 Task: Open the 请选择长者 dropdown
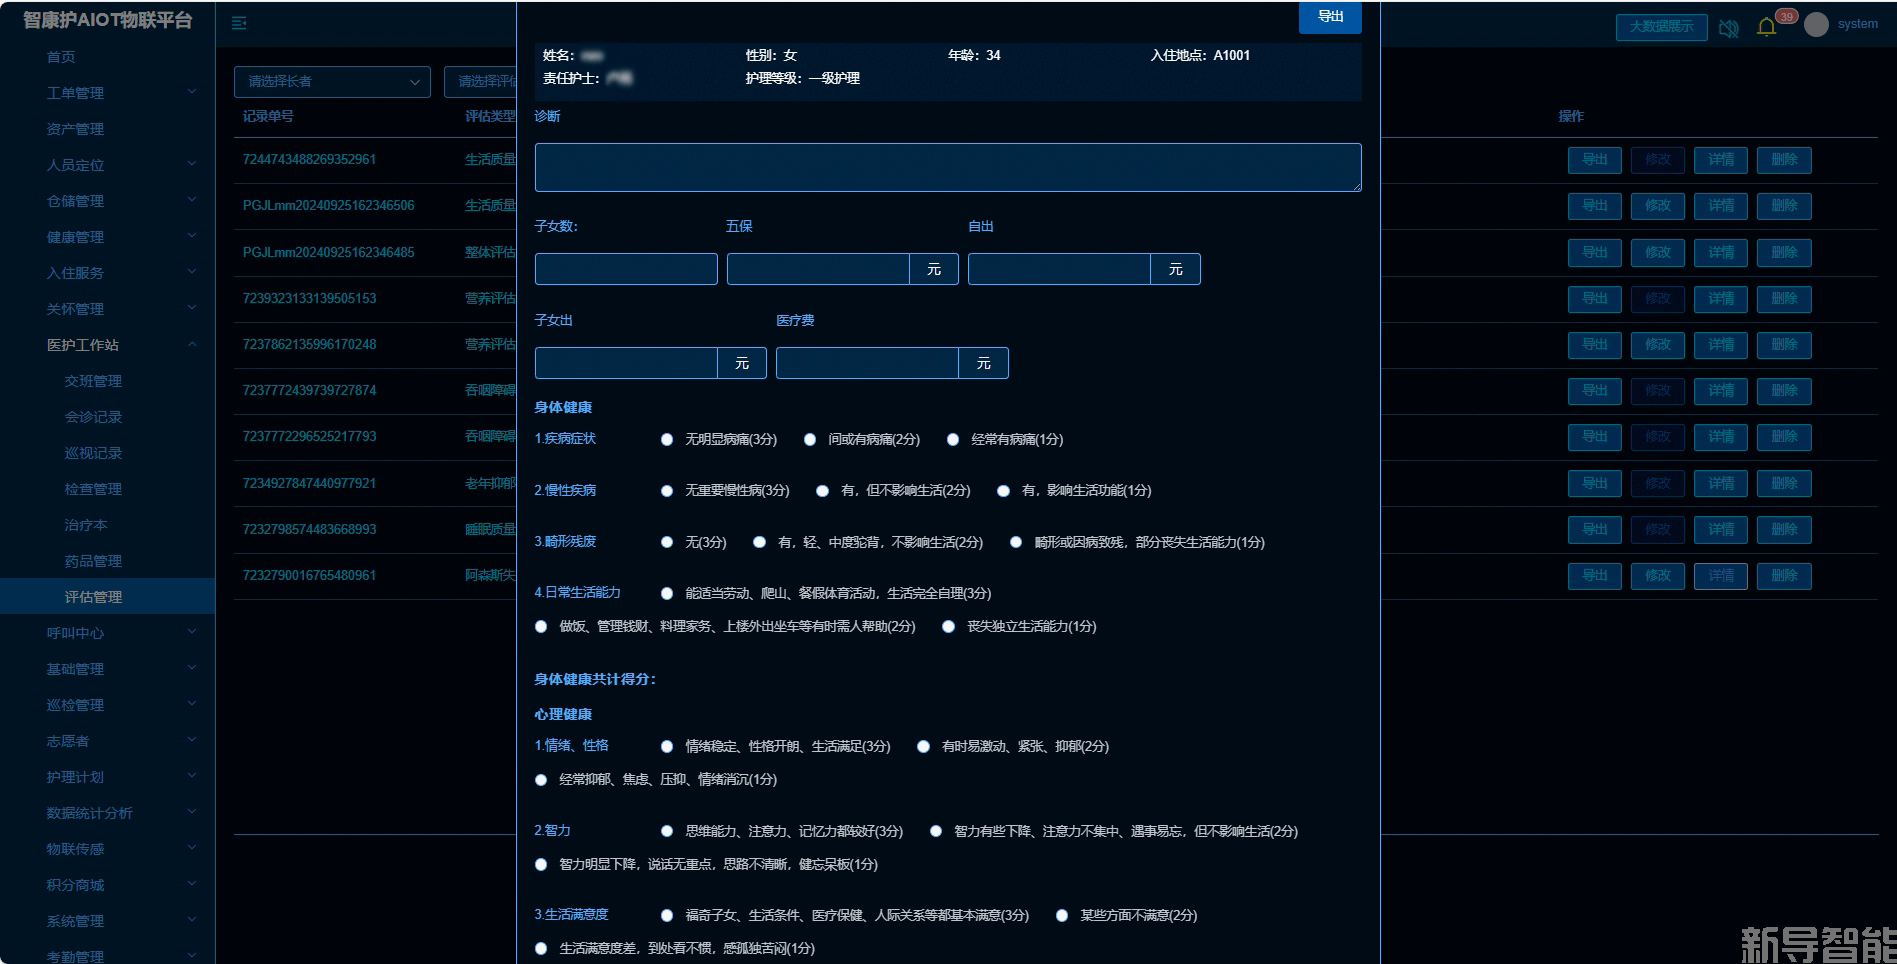coord(332,82)
